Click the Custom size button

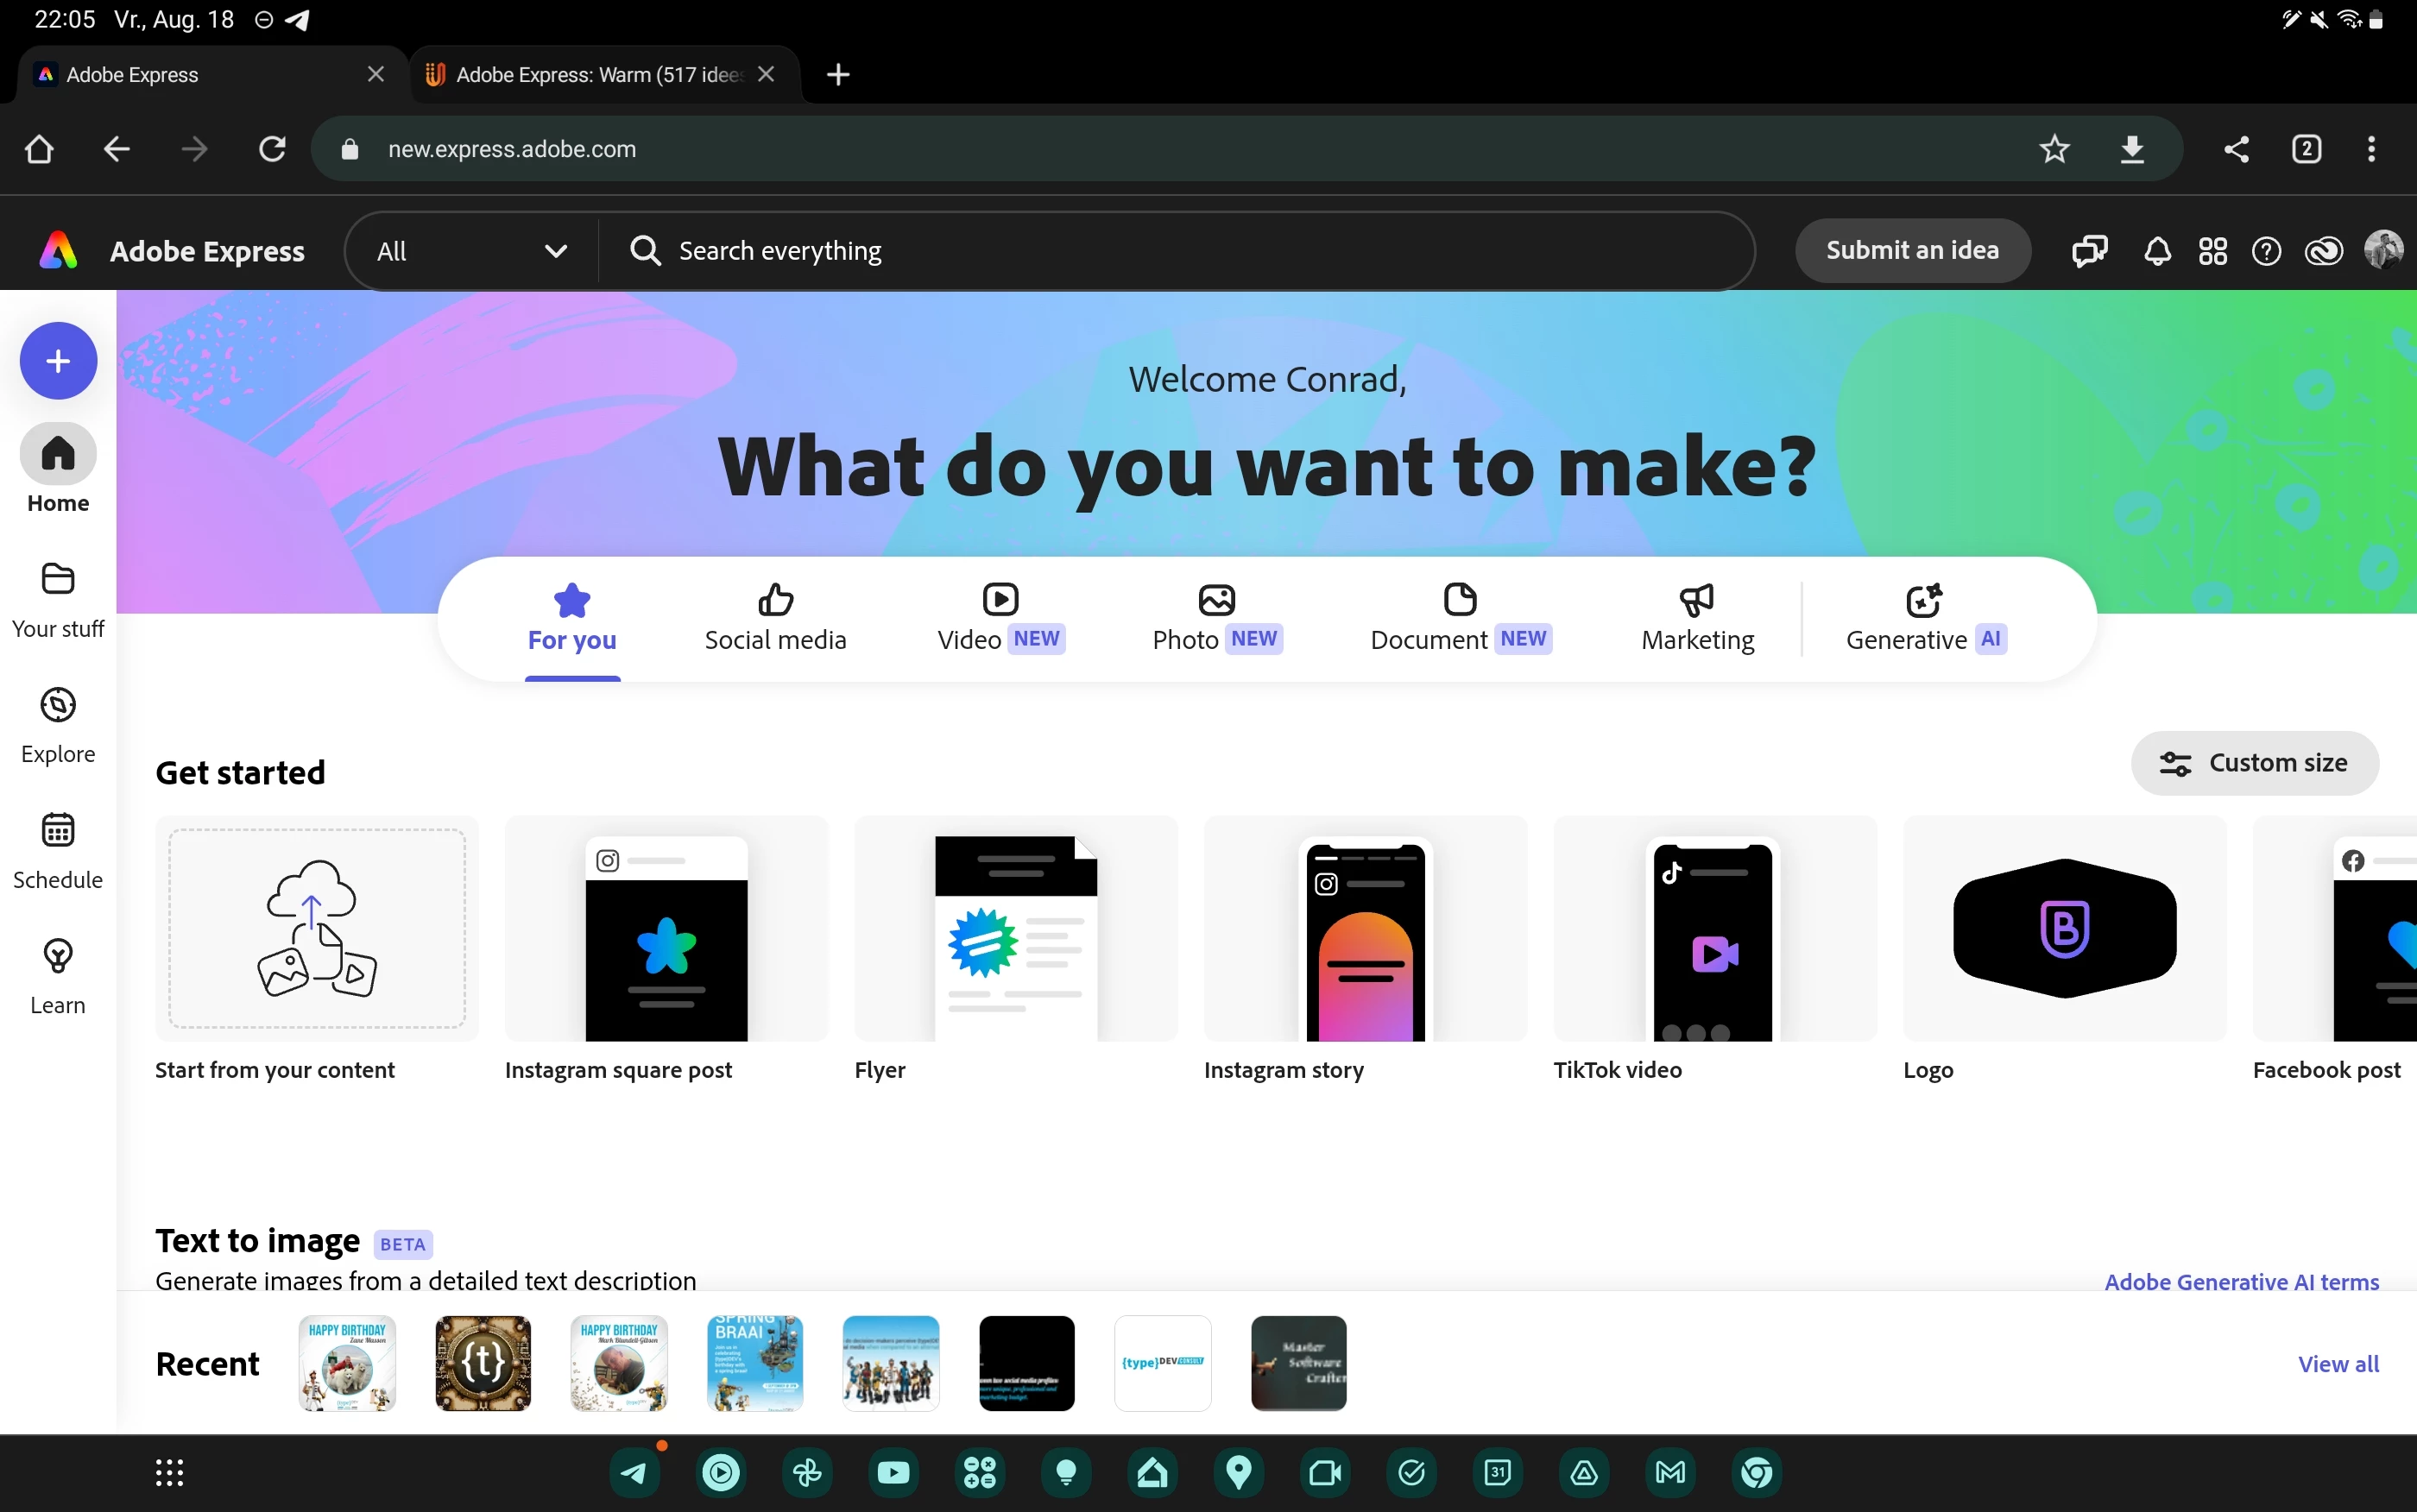coord(2254,763)
